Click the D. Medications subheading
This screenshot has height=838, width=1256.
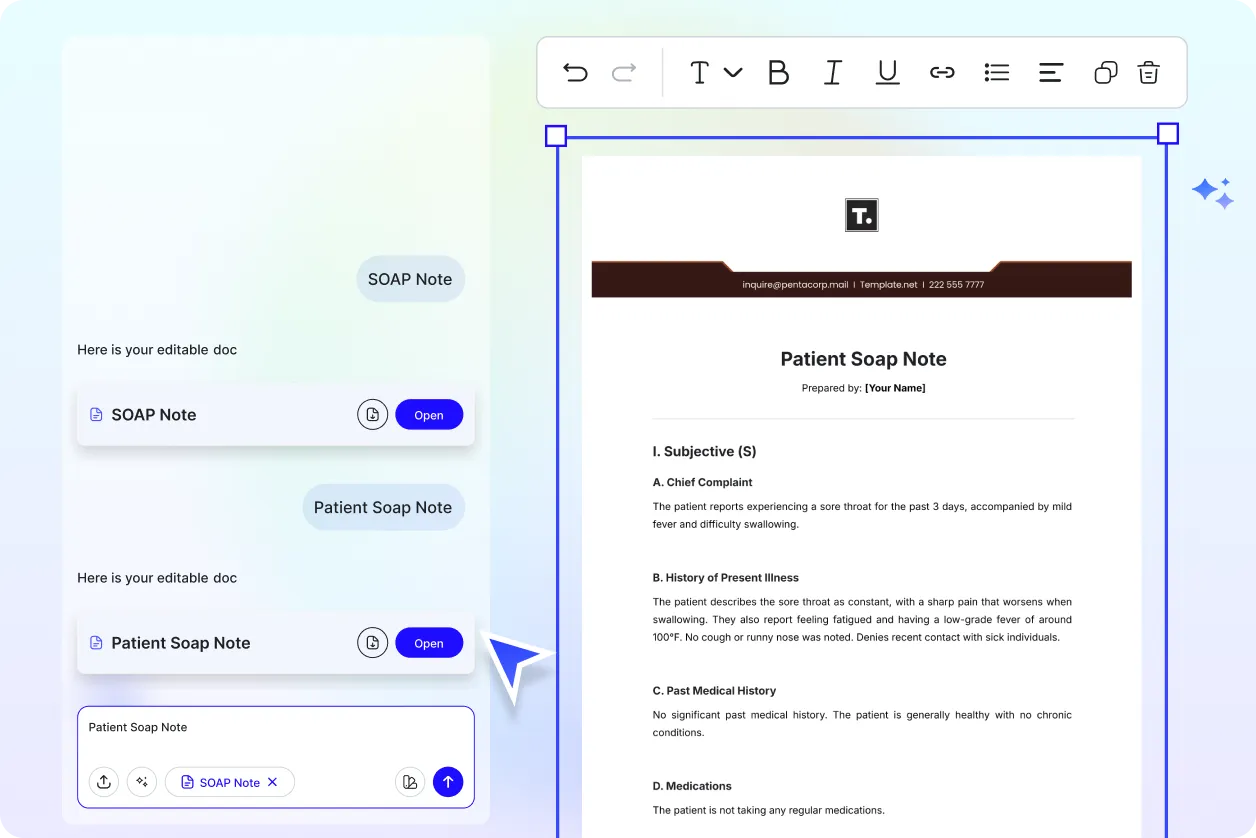pyautogui.click(x=692, y=786)
